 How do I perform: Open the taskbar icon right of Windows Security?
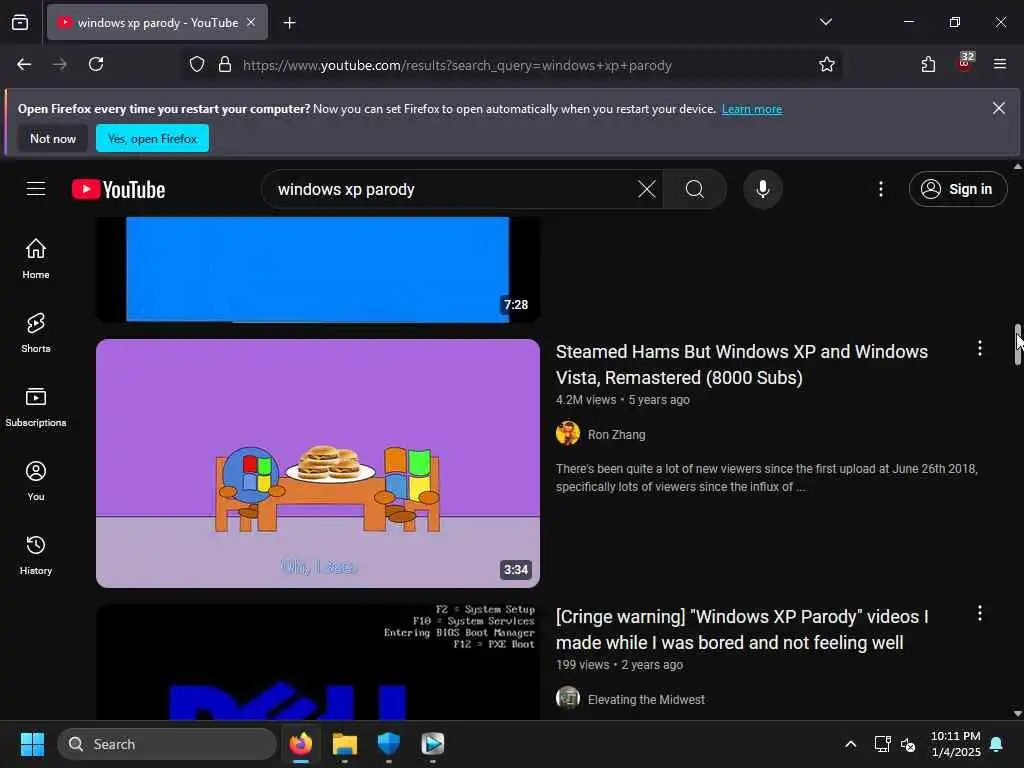pos(432,744)
